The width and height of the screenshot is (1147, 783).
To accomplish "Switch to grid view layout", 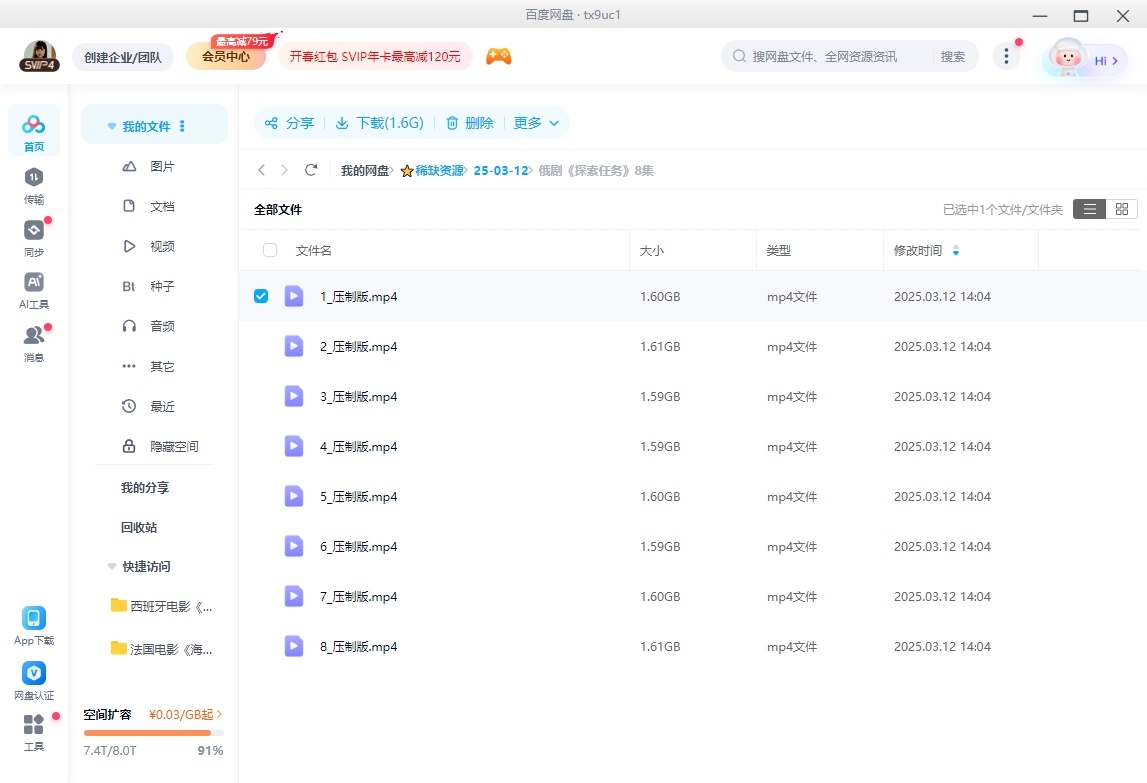I will click(1121, 209).
